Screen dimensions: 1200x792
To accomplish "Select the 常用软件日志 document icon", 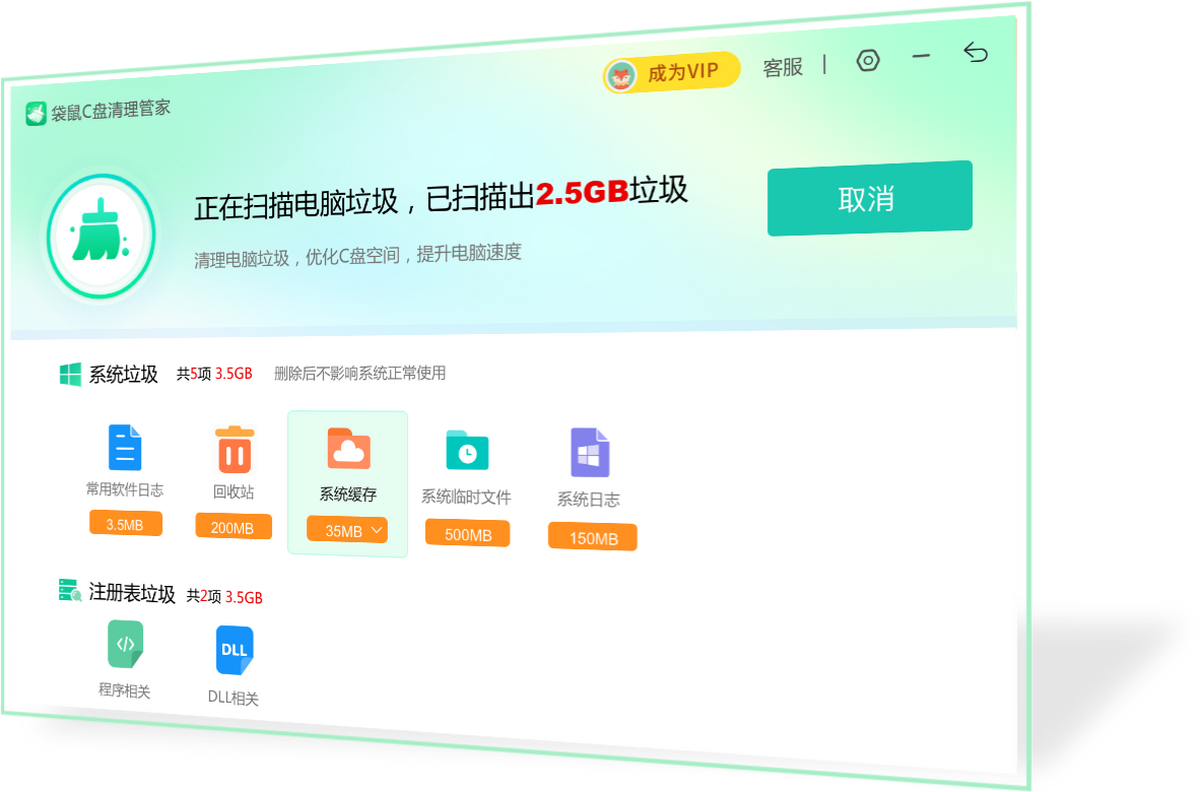I will pyautogui.click(x=125, y=447).
